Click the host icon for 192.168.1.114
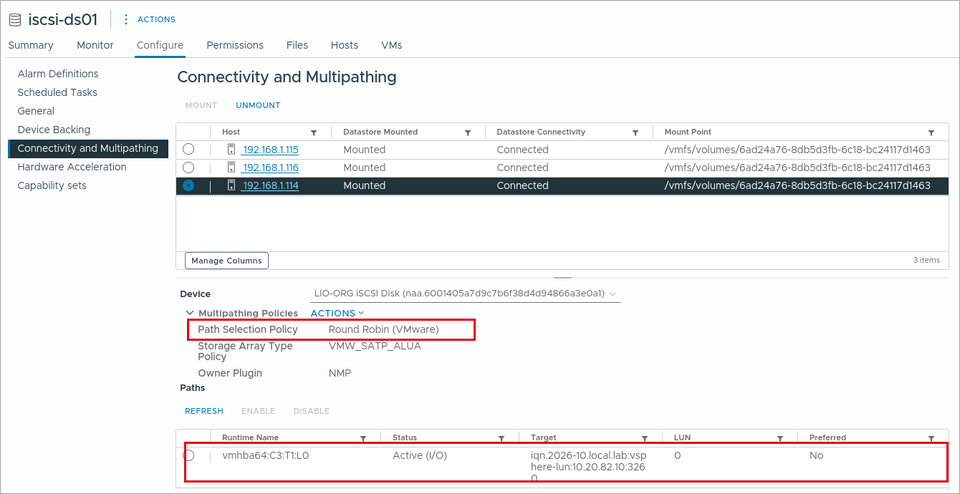The height and width of the screenshot is (494, 960). tap(231, 185)
